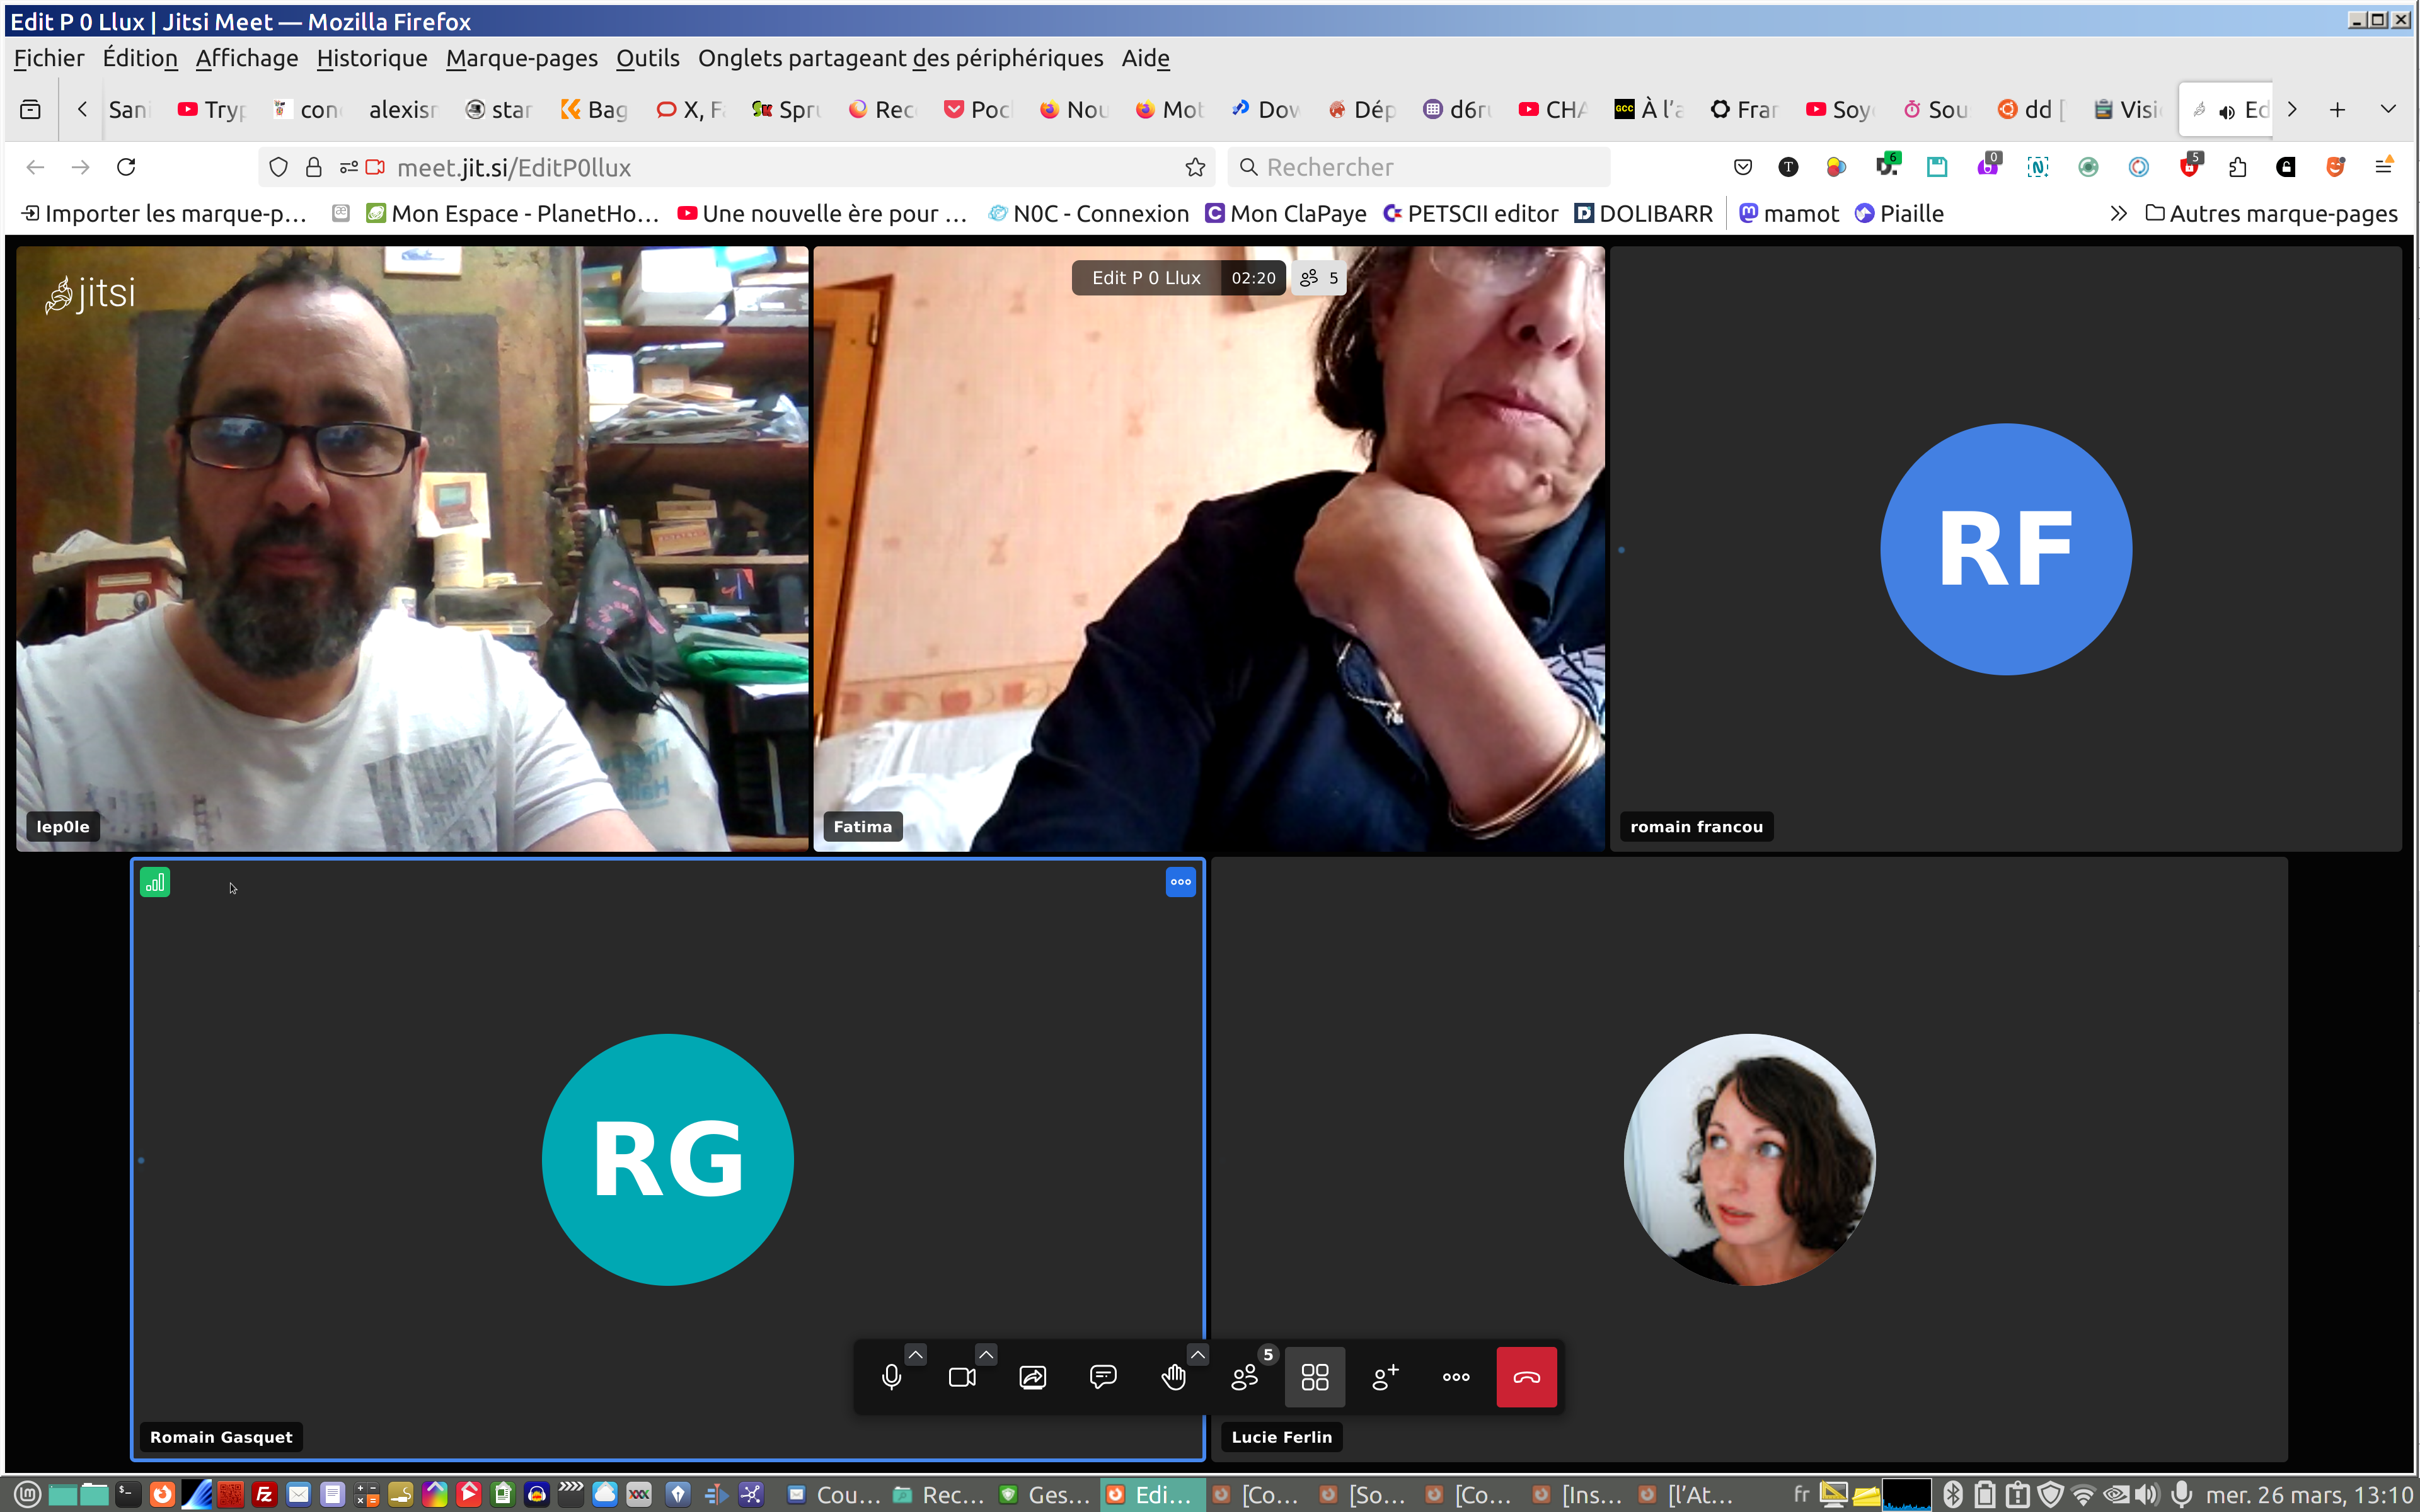Click the participant count badge showing 5
This screenshot has width=2420, height=1512.
[1319, 278]
